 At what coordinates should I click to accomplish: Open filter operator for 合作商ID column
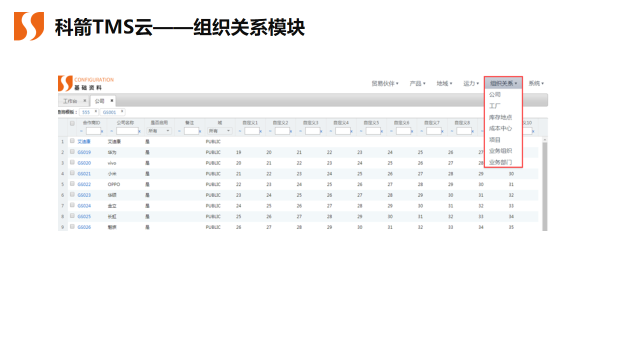pyautogui.click(x=81, y=131)
